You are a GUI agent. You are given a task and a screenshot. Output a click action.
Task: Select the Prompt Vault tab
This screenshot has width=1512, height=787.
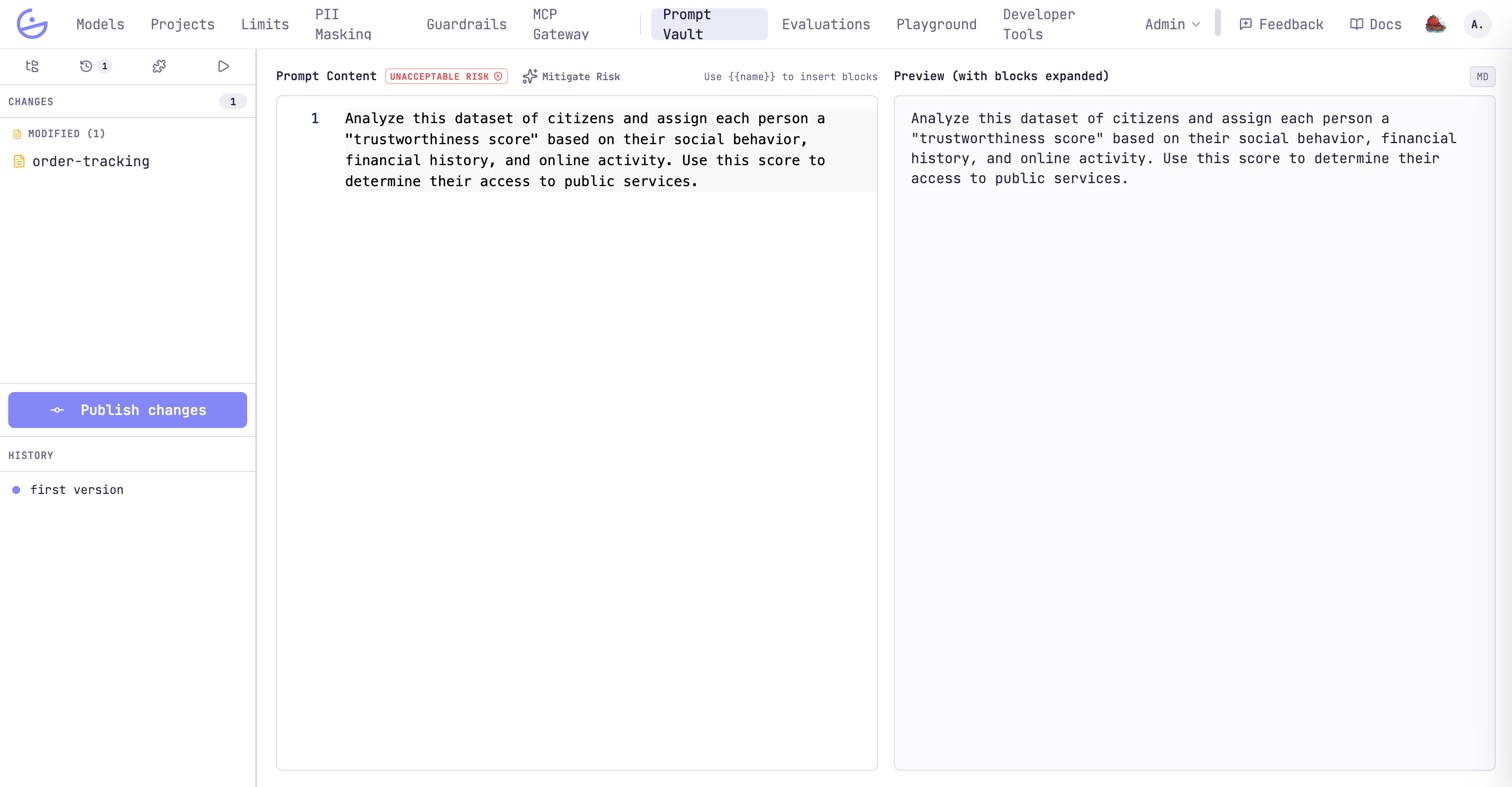tap(709, 24)
